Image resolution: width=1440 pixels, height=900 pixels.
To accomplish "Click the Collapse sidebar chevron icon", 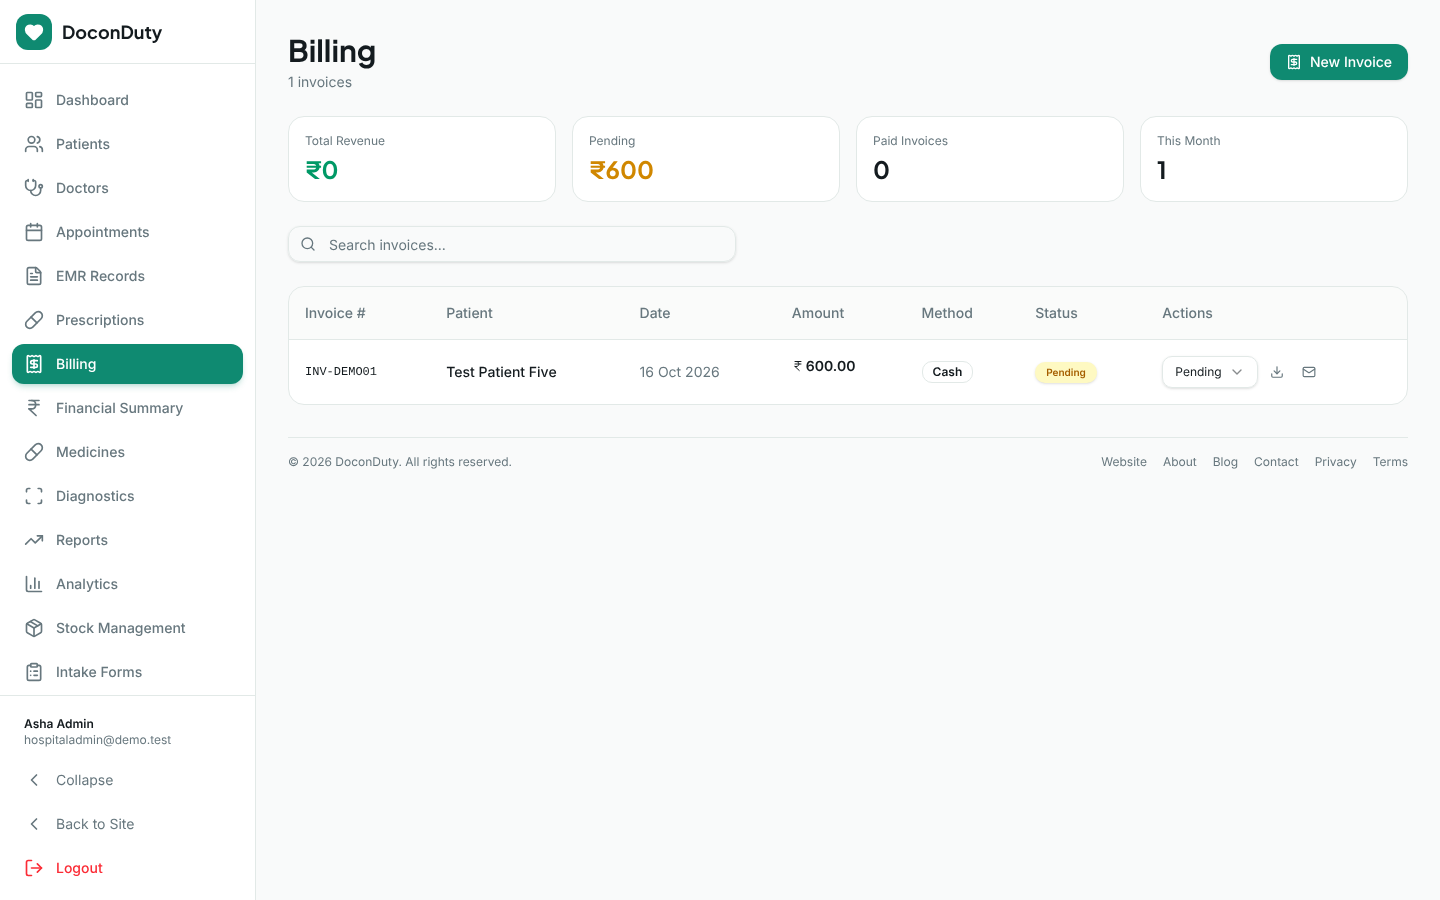I will click(x=34, y=780).
